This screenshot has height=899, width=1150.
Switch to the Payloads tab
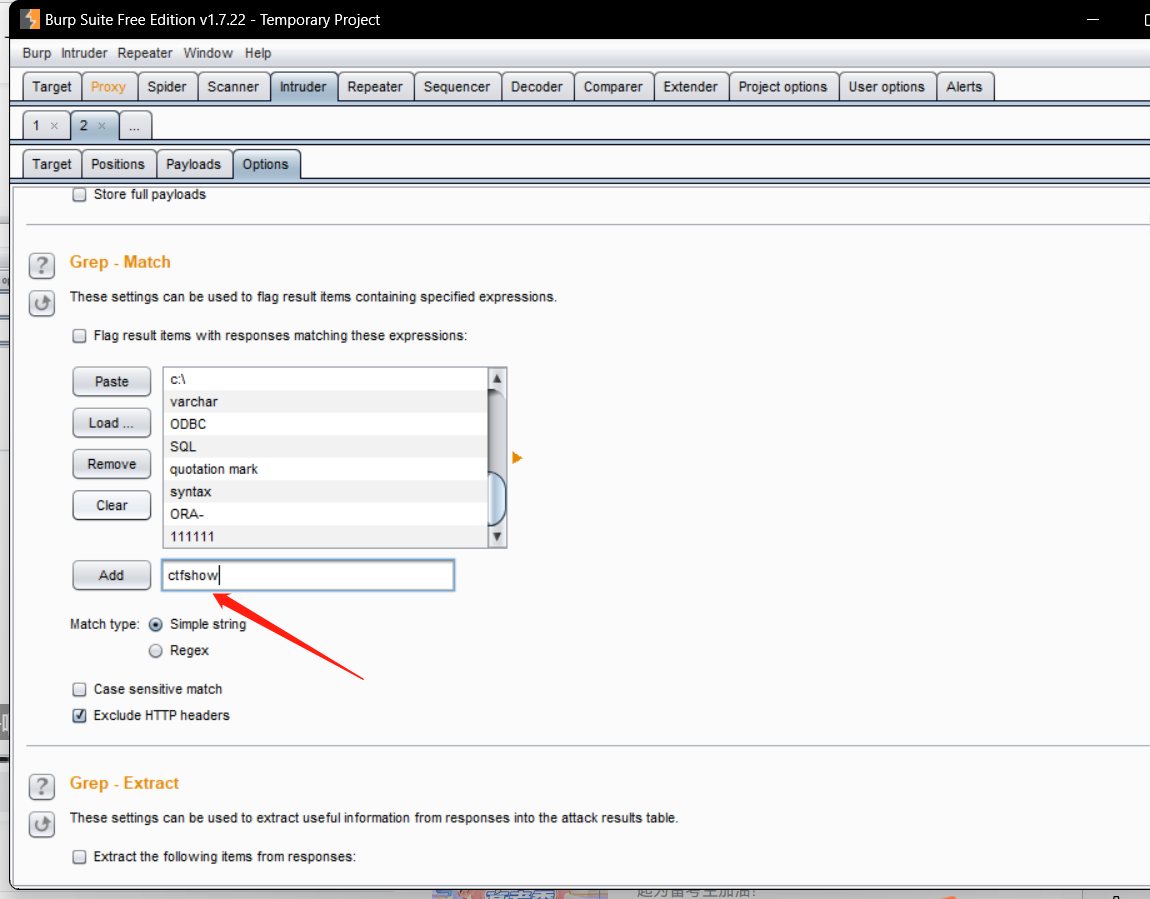193,164
